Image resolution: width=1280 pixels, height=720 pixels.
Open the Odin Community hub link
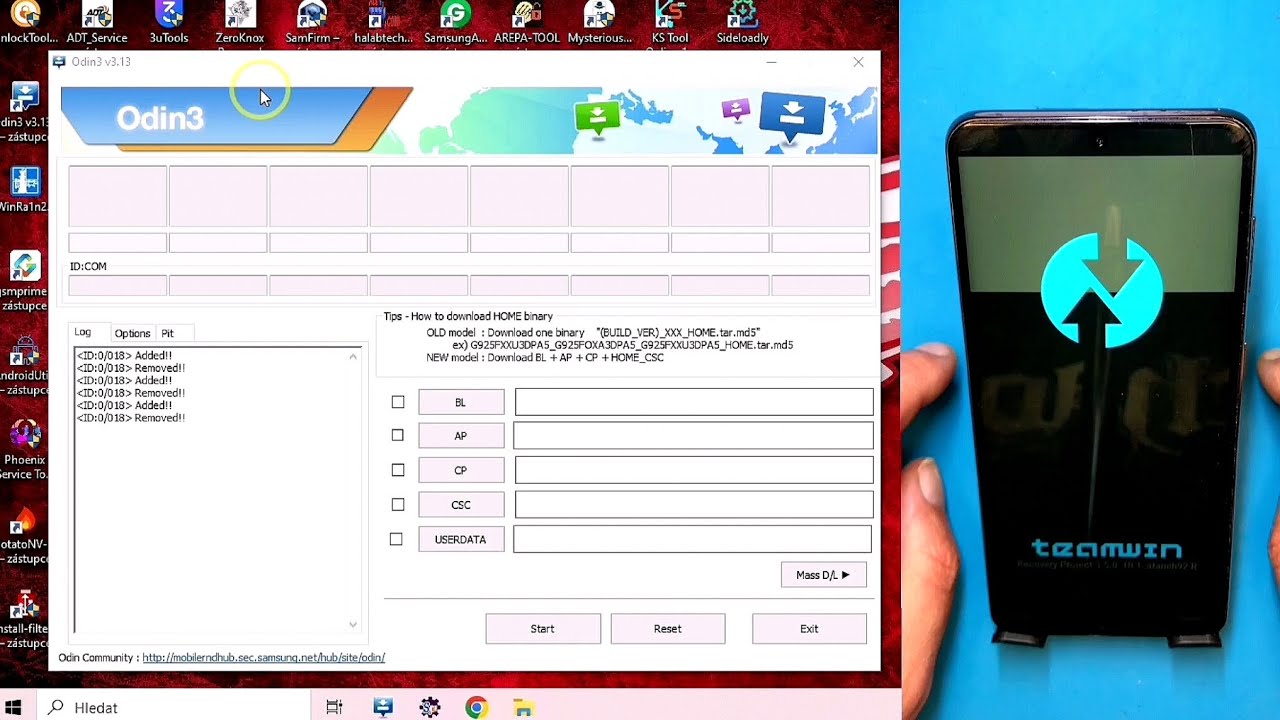263,658
